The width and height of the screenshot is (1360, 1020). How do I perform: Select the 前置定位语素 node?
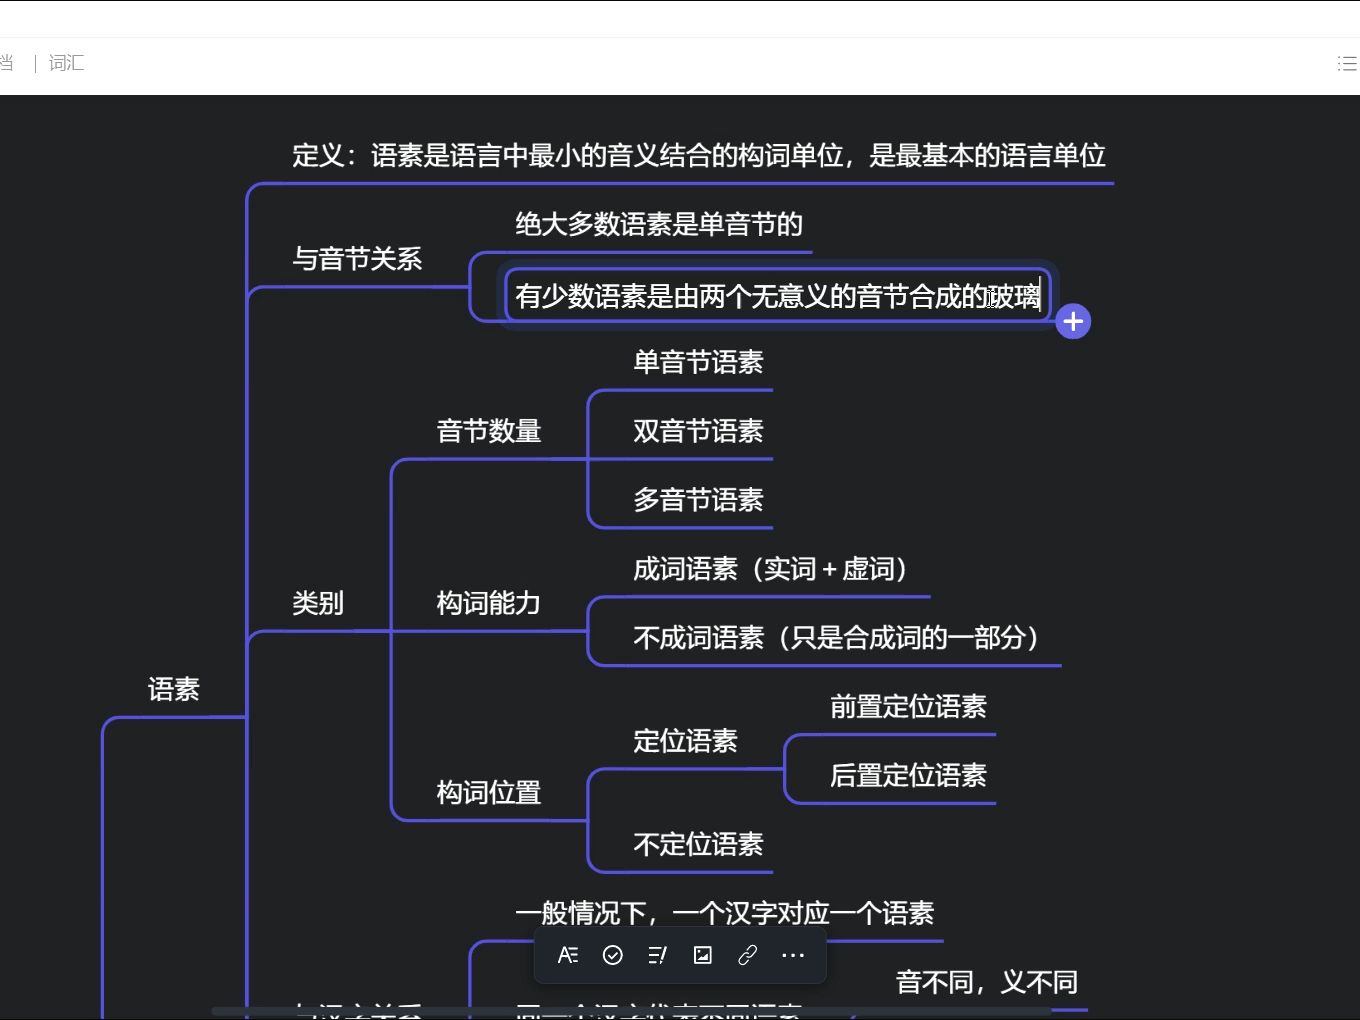click(908, 707)
